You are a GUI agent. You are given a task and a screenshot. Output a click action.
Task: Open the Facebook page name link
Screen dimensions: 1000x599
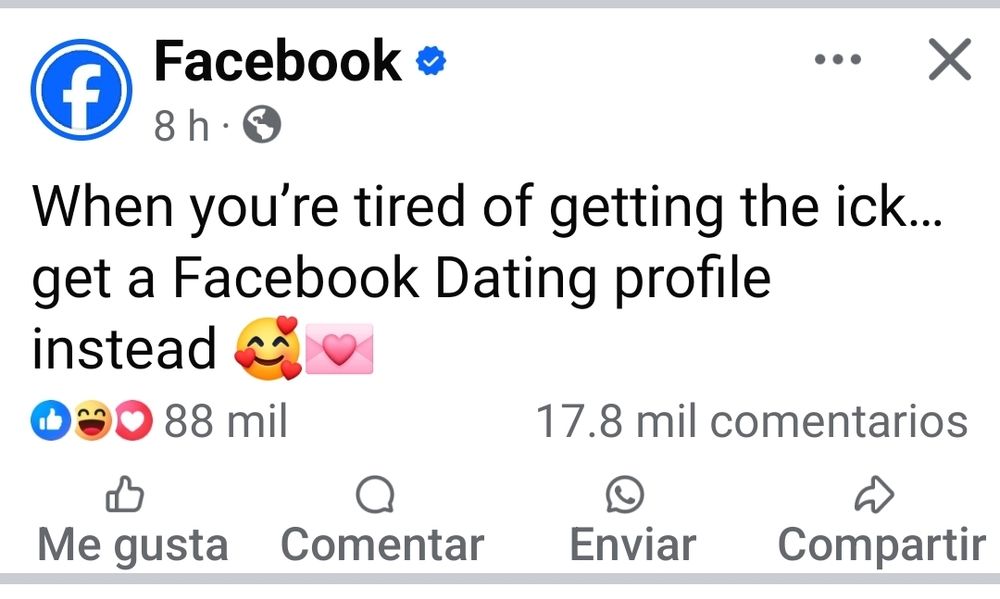[277, 61]
